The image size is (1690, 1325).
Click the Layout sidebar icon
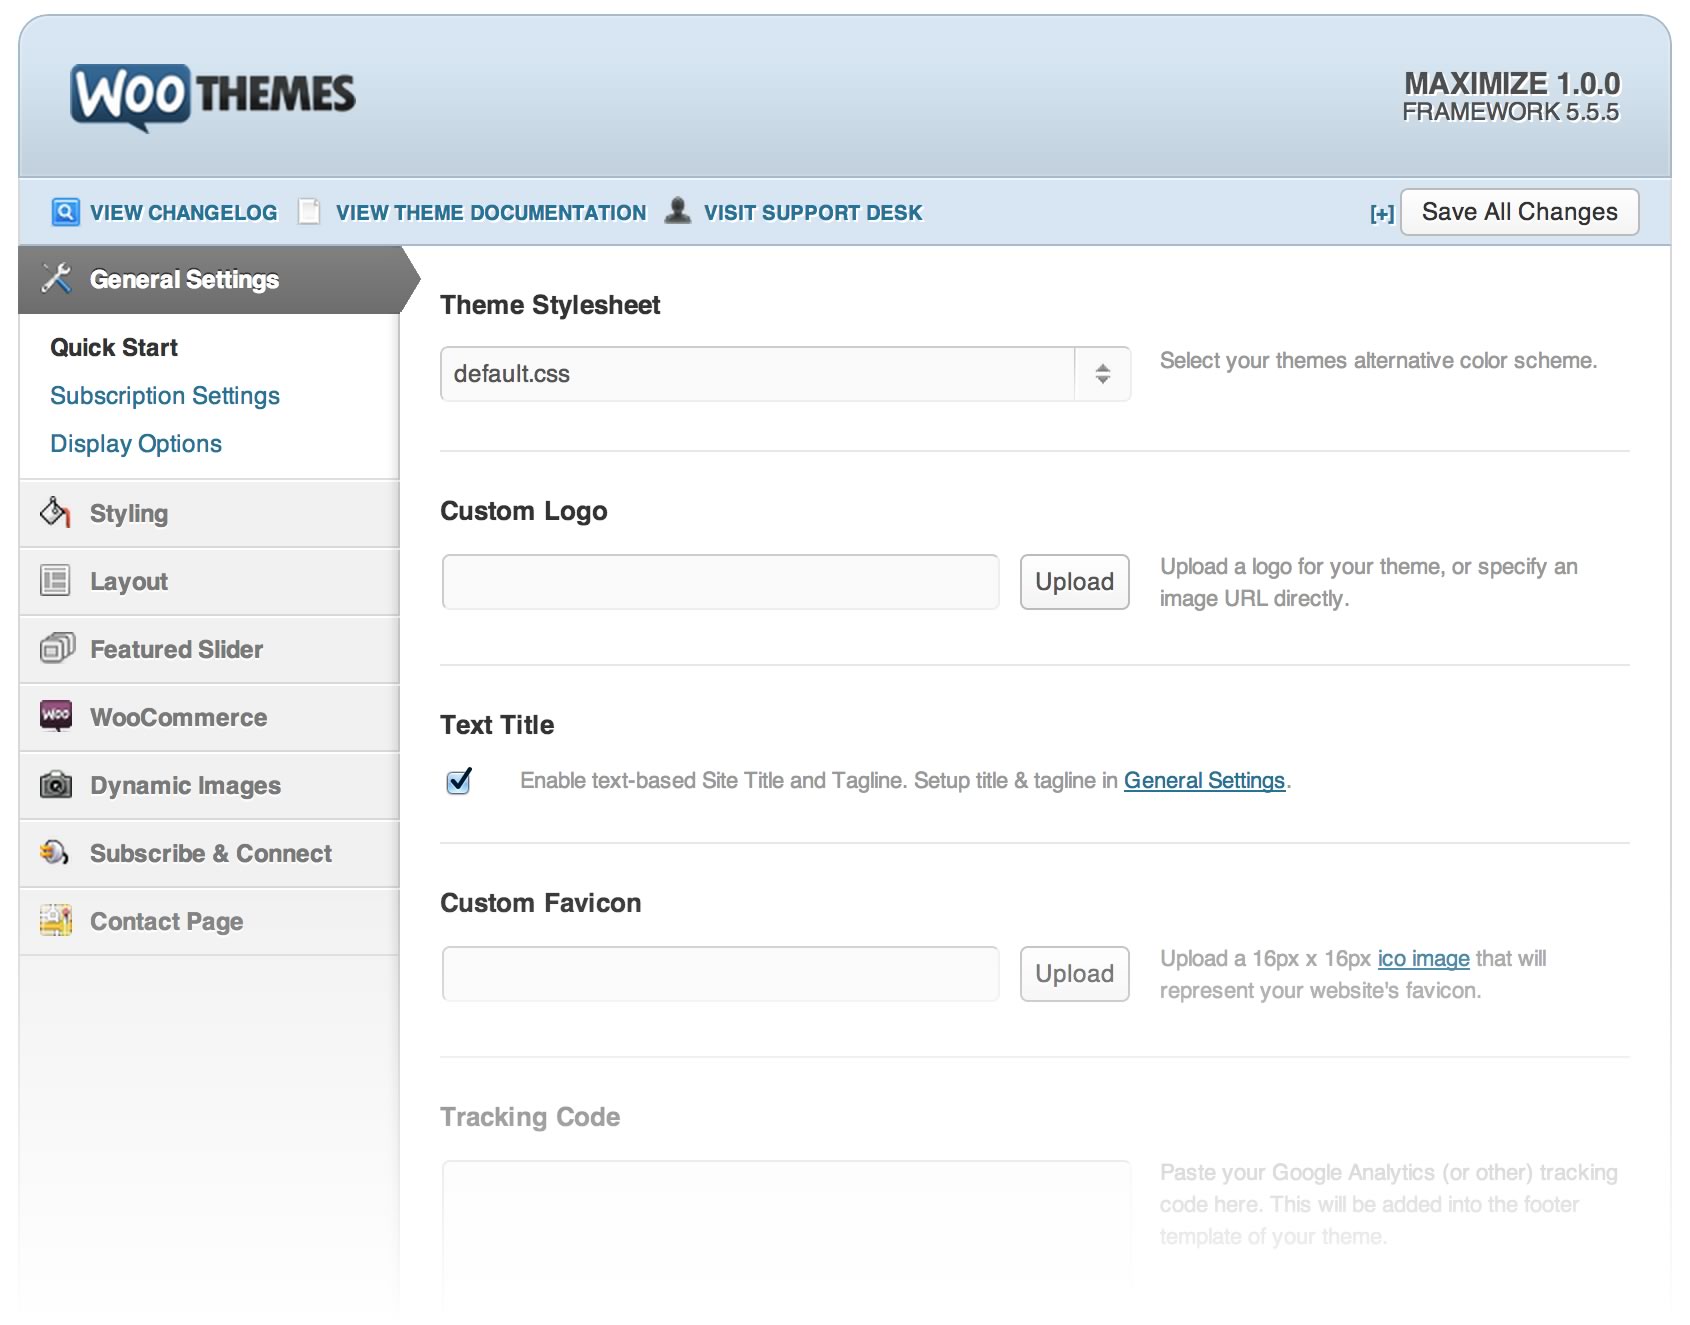pos(55,581)
